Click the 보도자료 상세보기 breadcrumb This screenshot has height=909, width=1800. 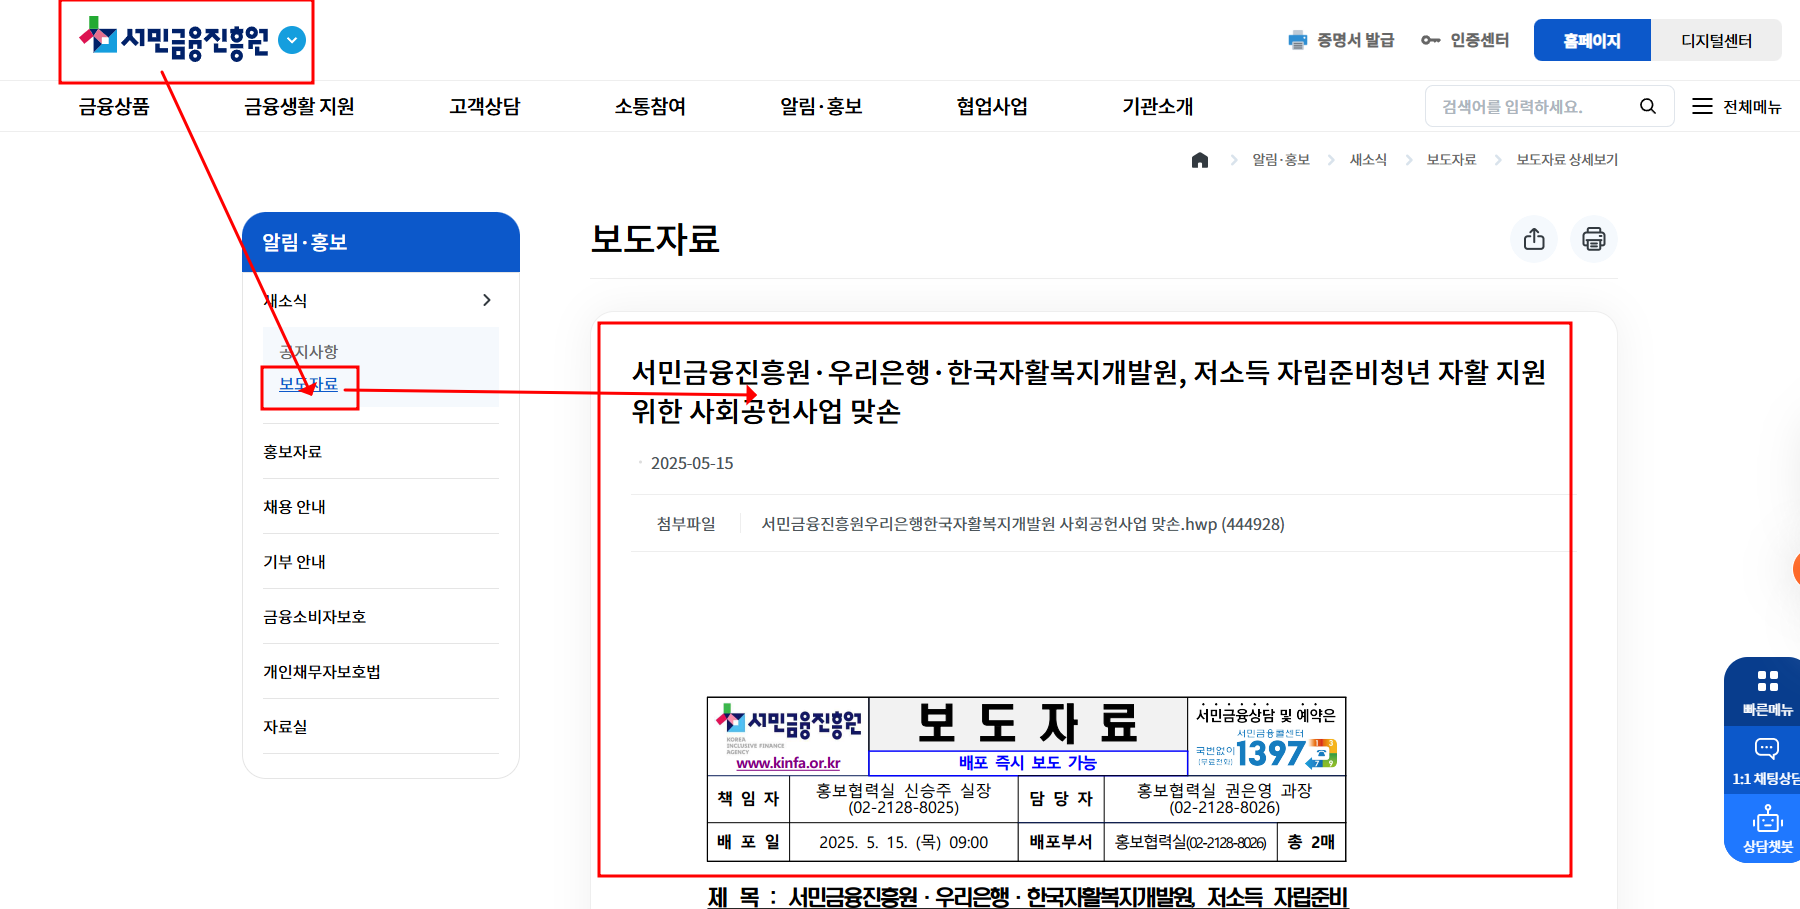tap(1567, 160)
